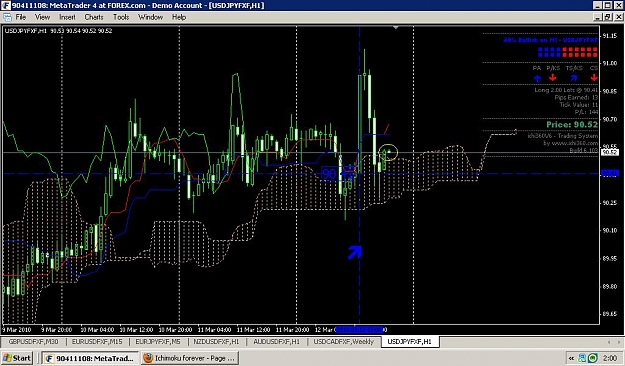Screen dimensions: 625x366
Task: Click the Windows Start button
Action: [17, 358]
